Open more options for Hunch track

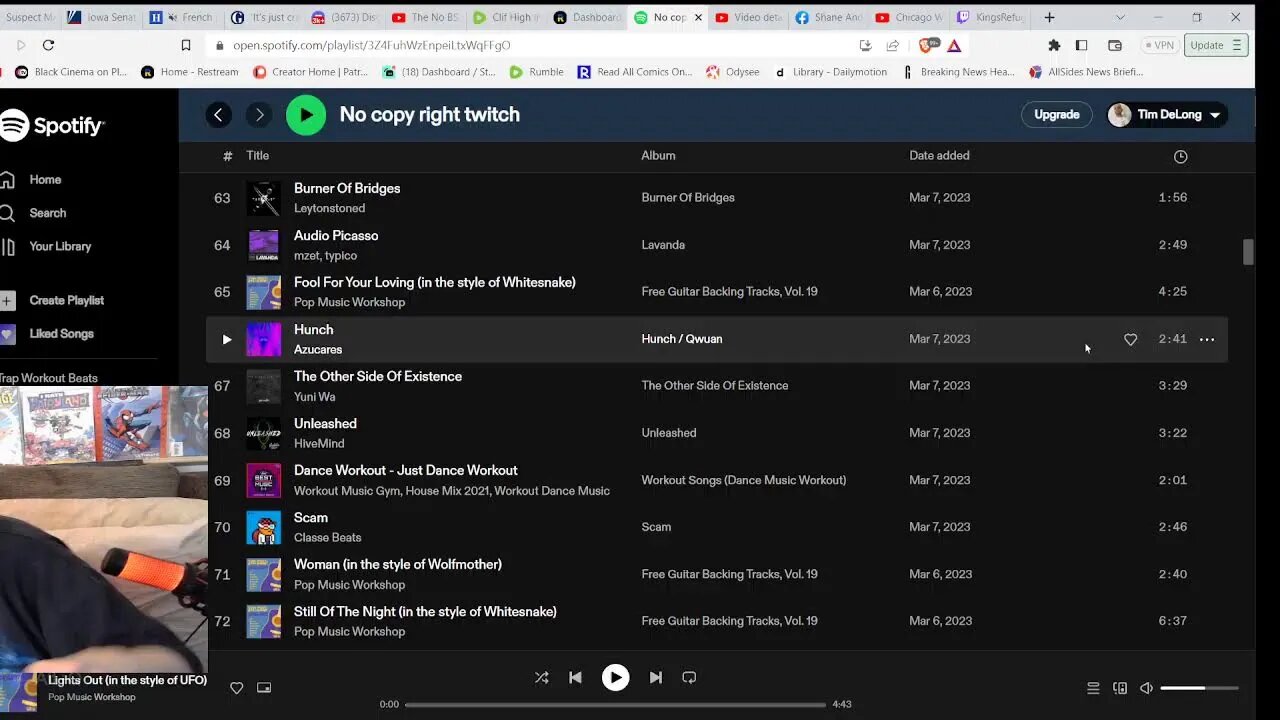coord(1207,340)
